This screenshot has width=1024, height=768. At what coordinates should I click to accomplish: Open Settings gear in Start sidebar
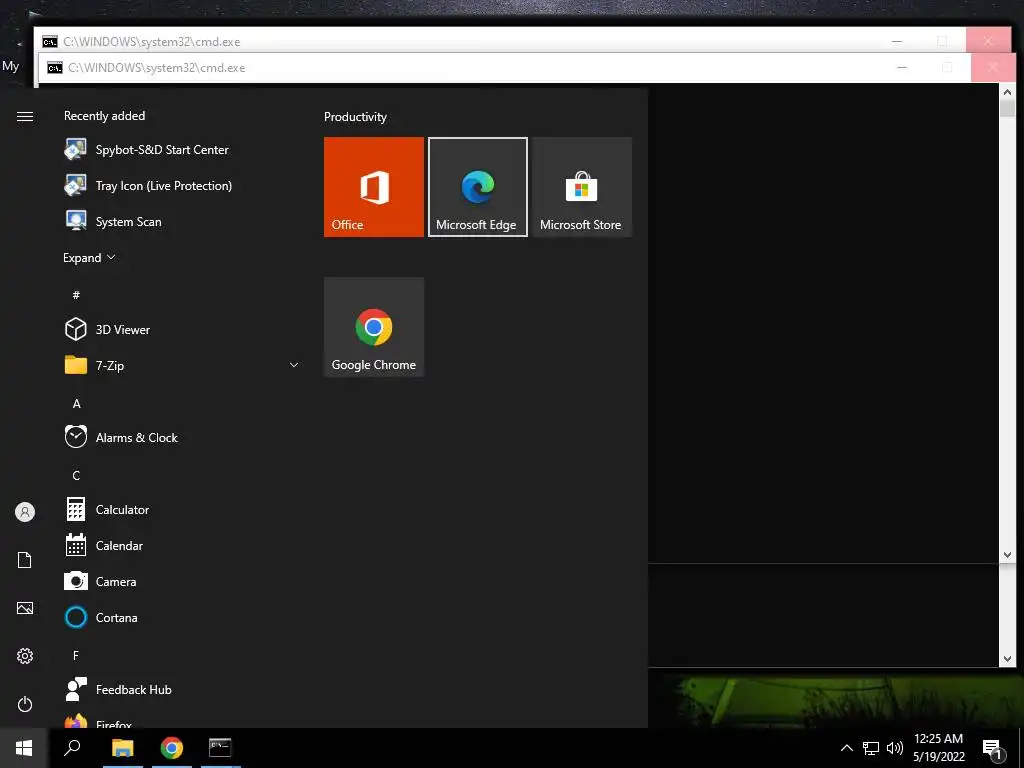[x=25, y=656]
